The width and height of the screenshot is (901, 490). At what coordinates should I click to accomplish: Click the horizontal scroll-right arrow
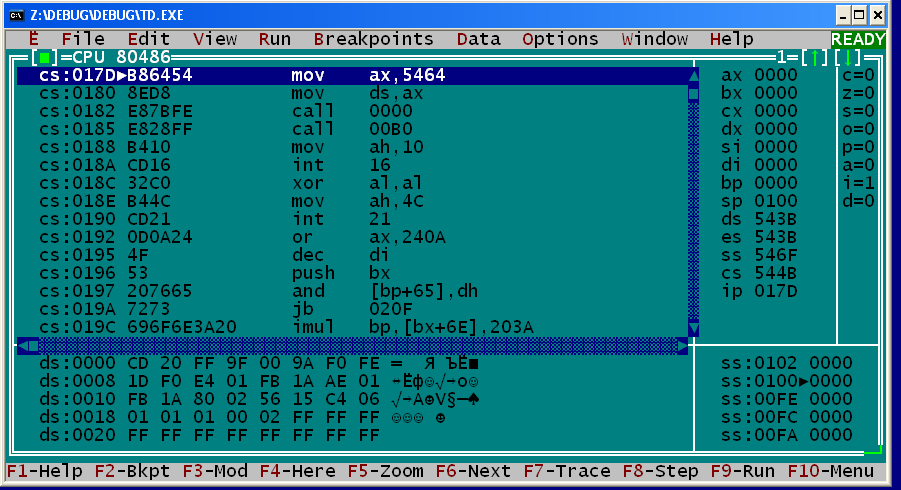coord(682,346)
